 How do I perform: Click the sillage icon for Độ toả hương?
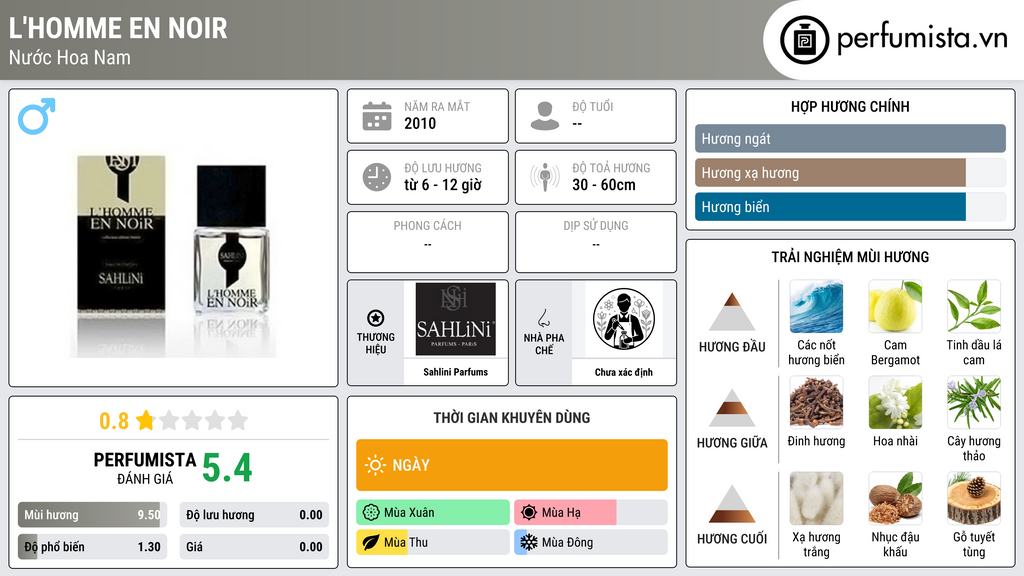click(x=545, y=177)
